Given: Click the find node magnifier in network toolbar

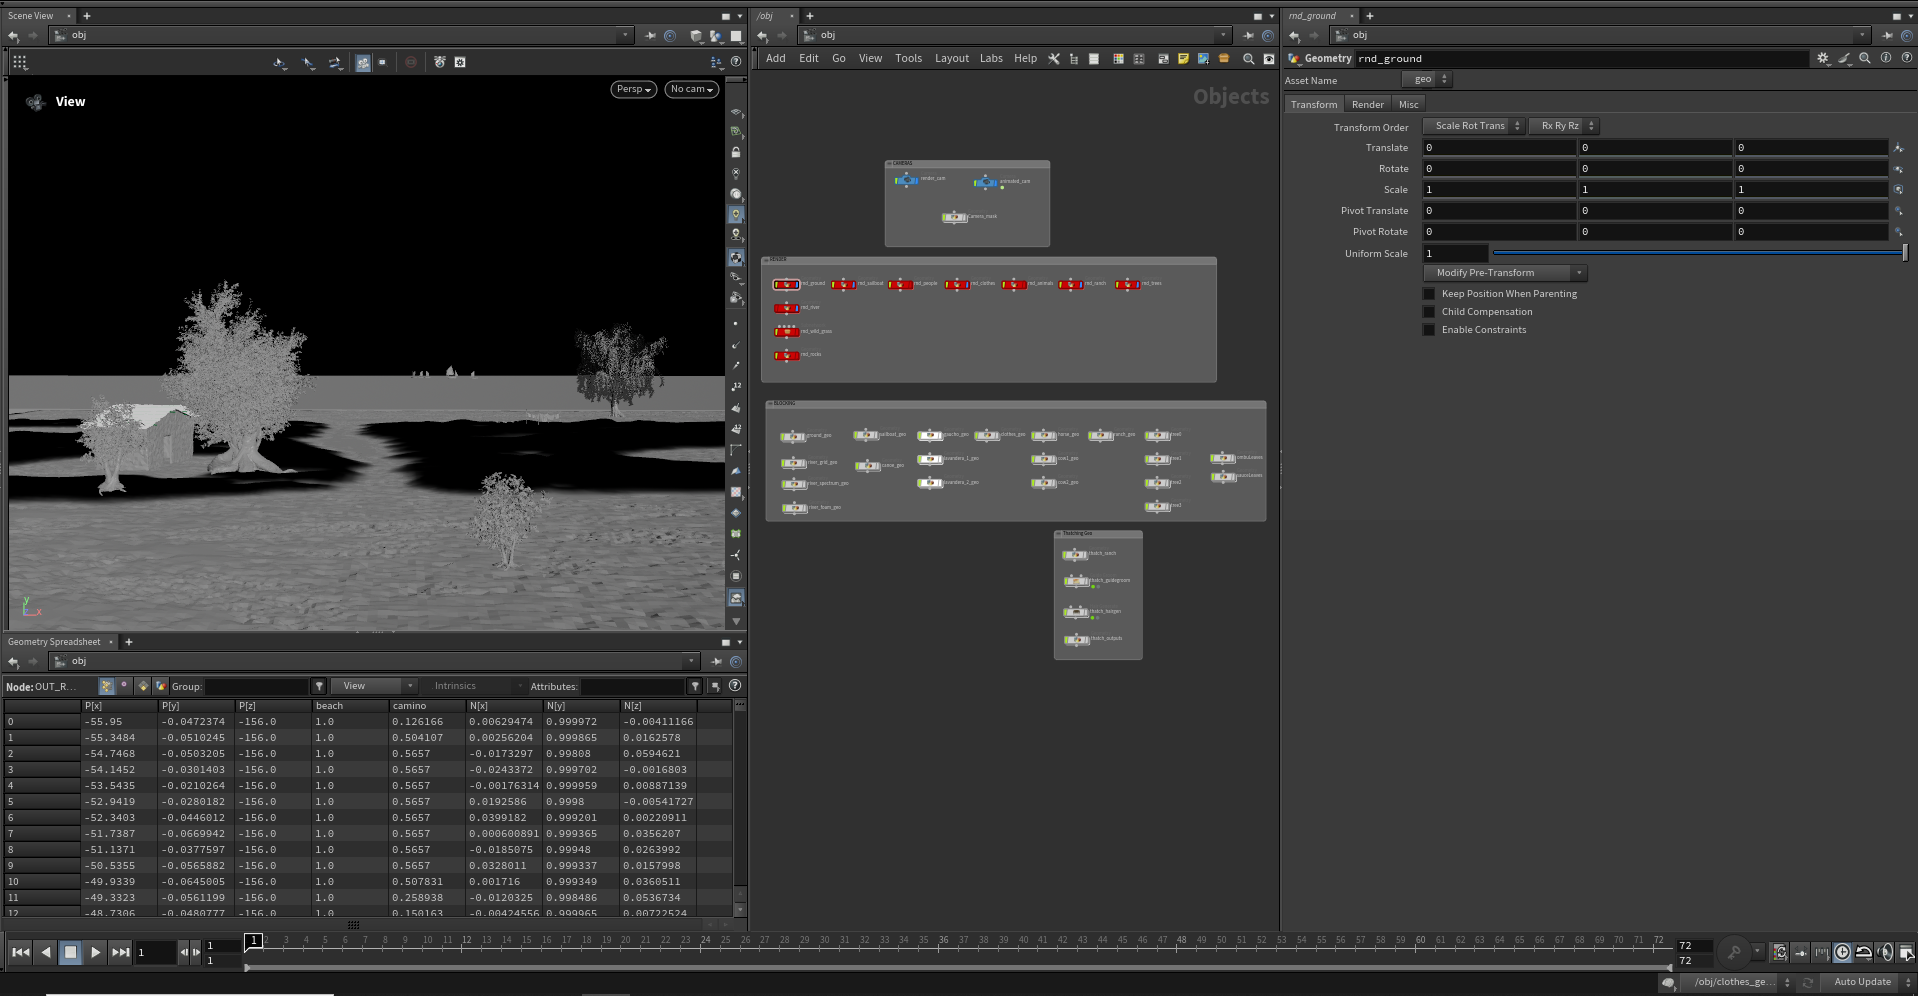Looking at the screenshot, I should 1248,59.
